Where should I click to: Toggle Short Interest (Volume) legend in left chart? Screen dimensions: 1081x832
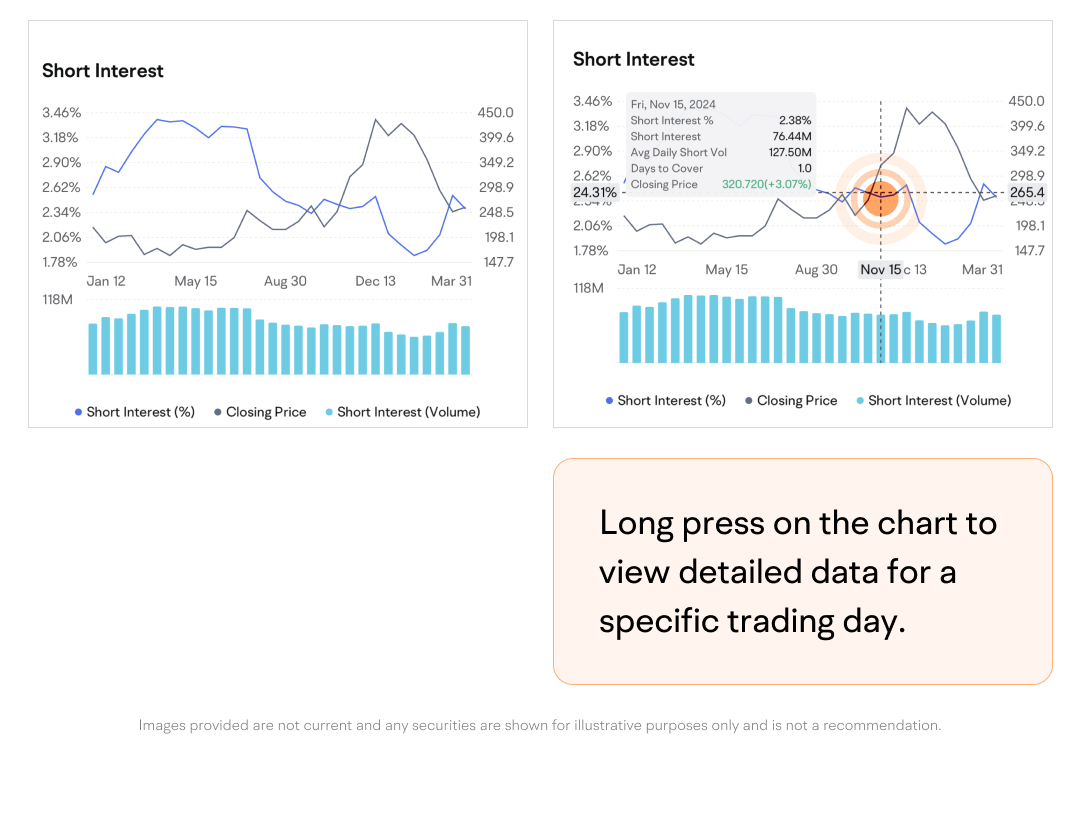pos(402,412)
